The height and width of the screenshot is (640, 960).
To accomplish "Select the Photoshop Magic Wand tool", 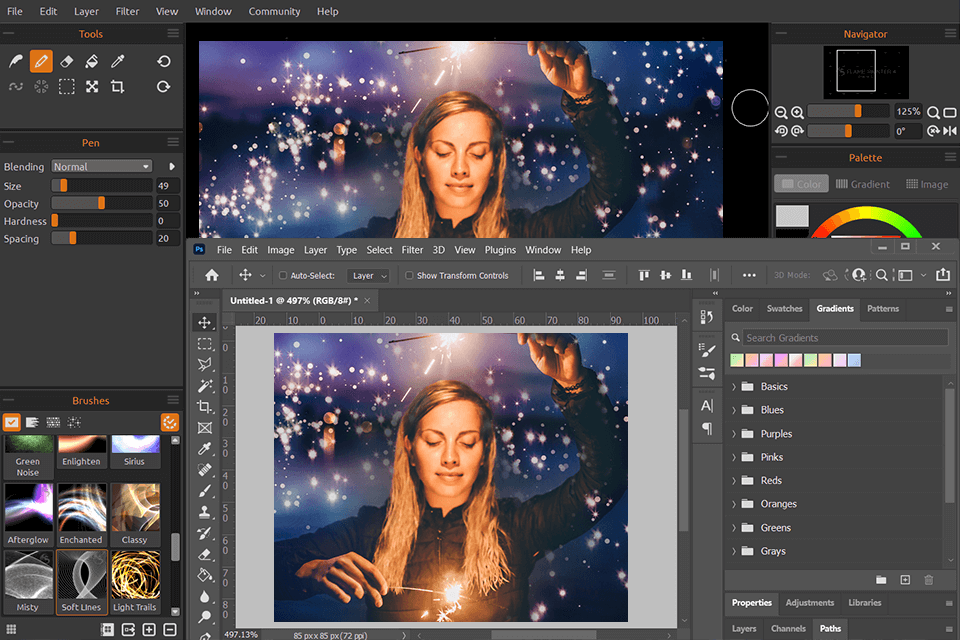I will coord(205,386).
